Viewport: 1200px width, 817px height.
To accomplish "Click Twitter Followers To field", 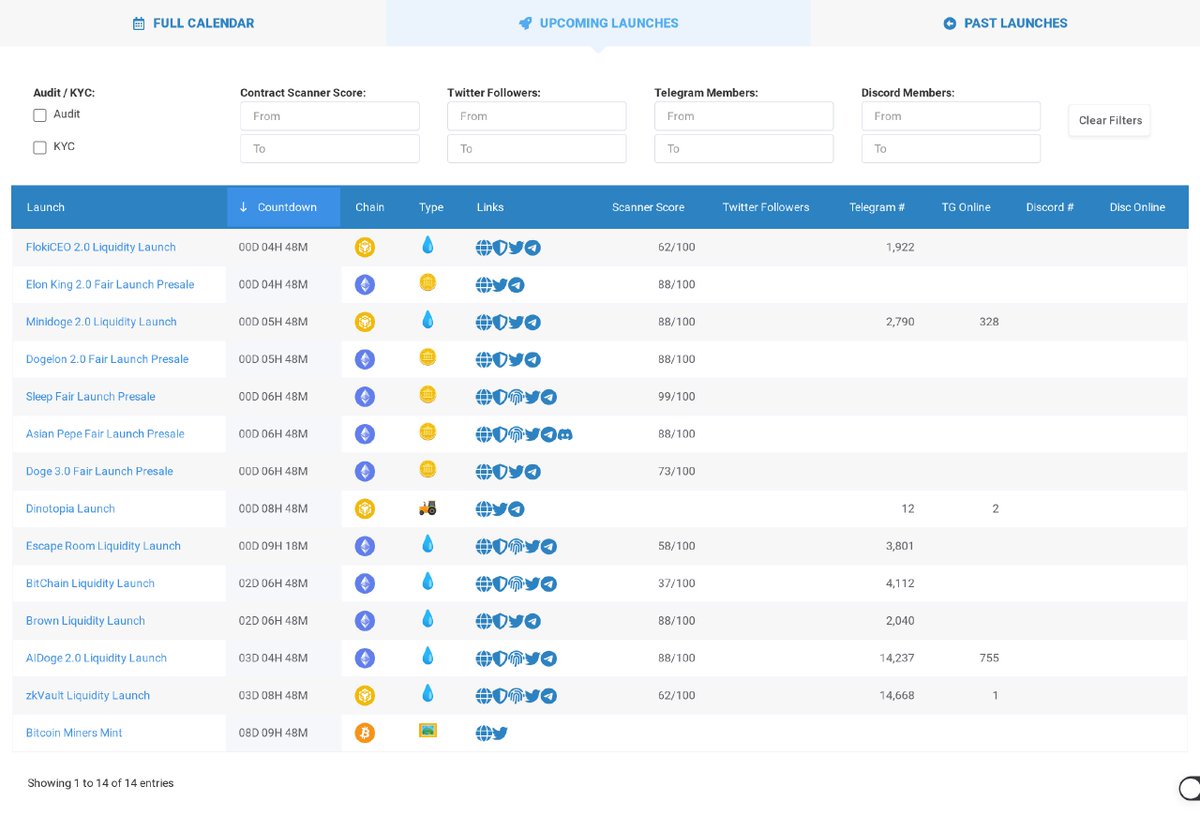I will point(537,149).
